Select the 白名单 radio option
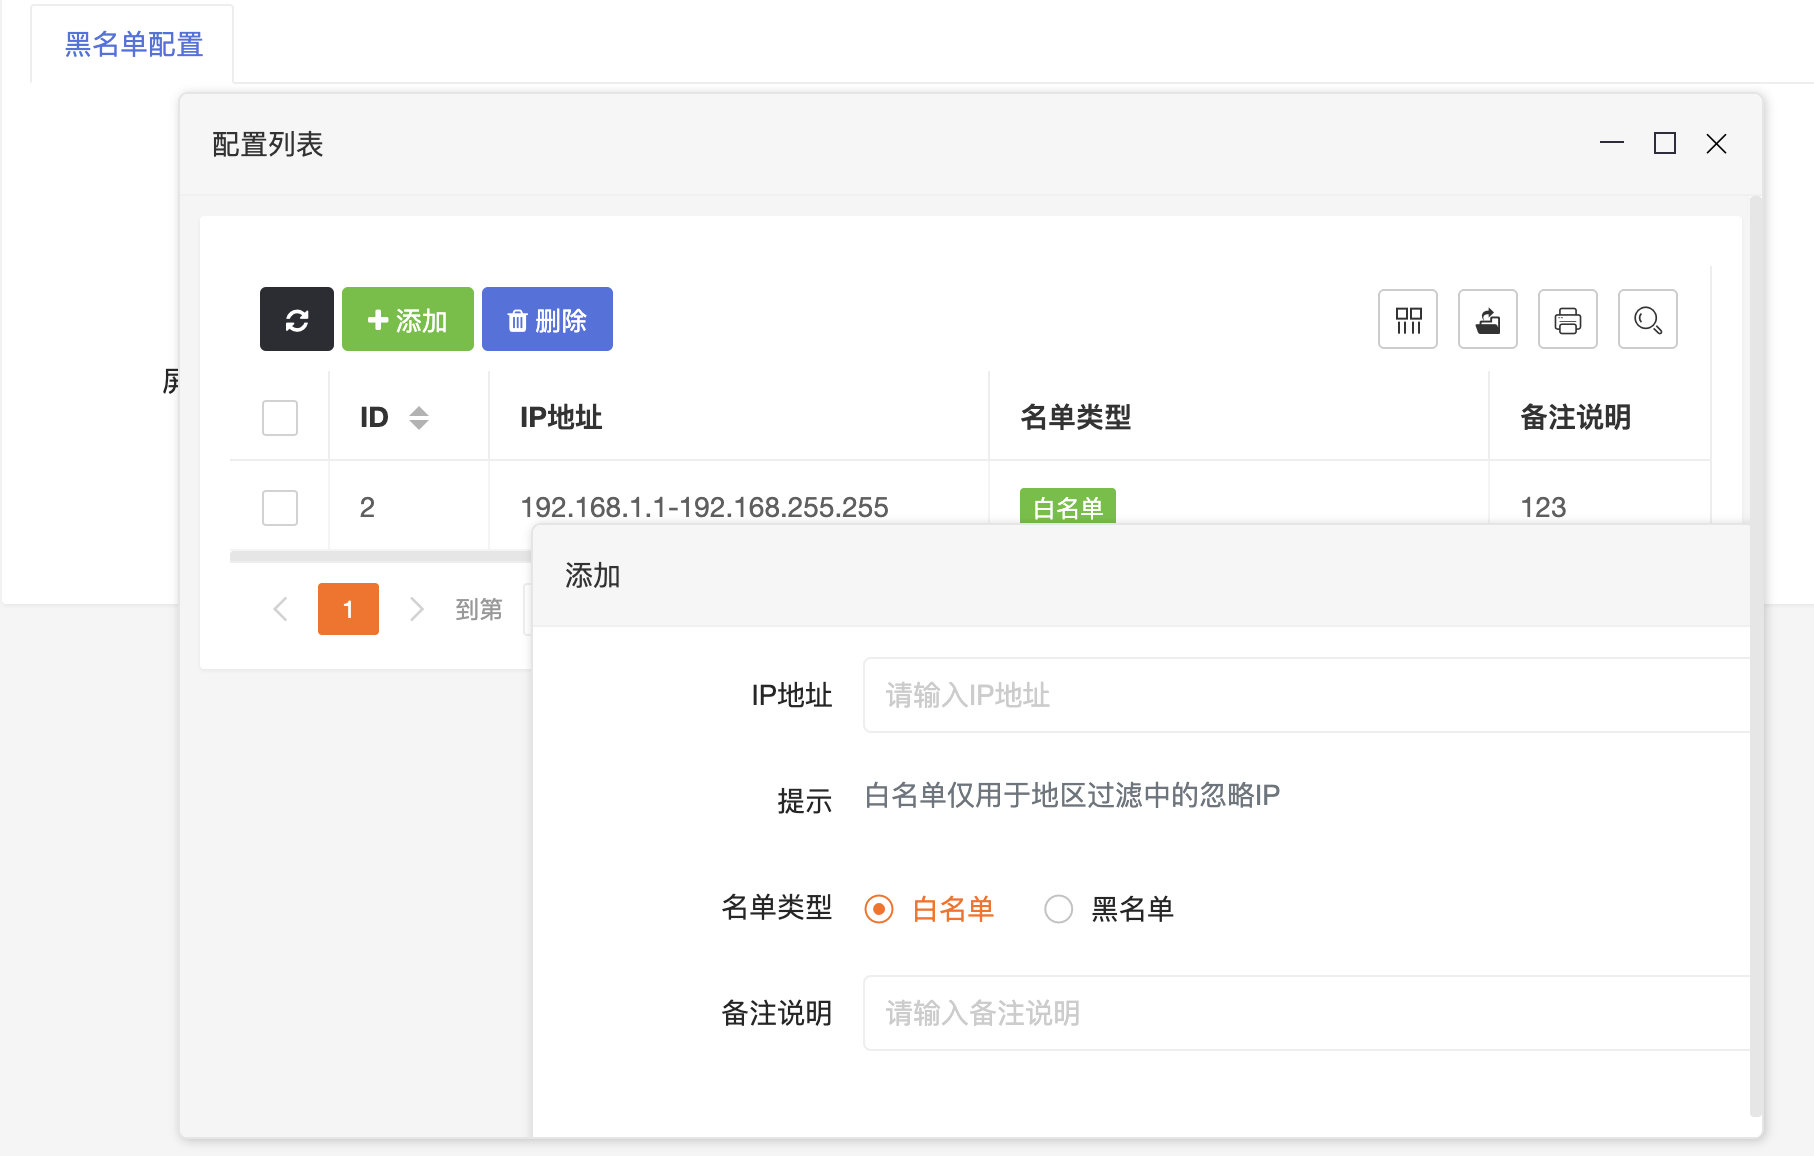 pos(879,909)
